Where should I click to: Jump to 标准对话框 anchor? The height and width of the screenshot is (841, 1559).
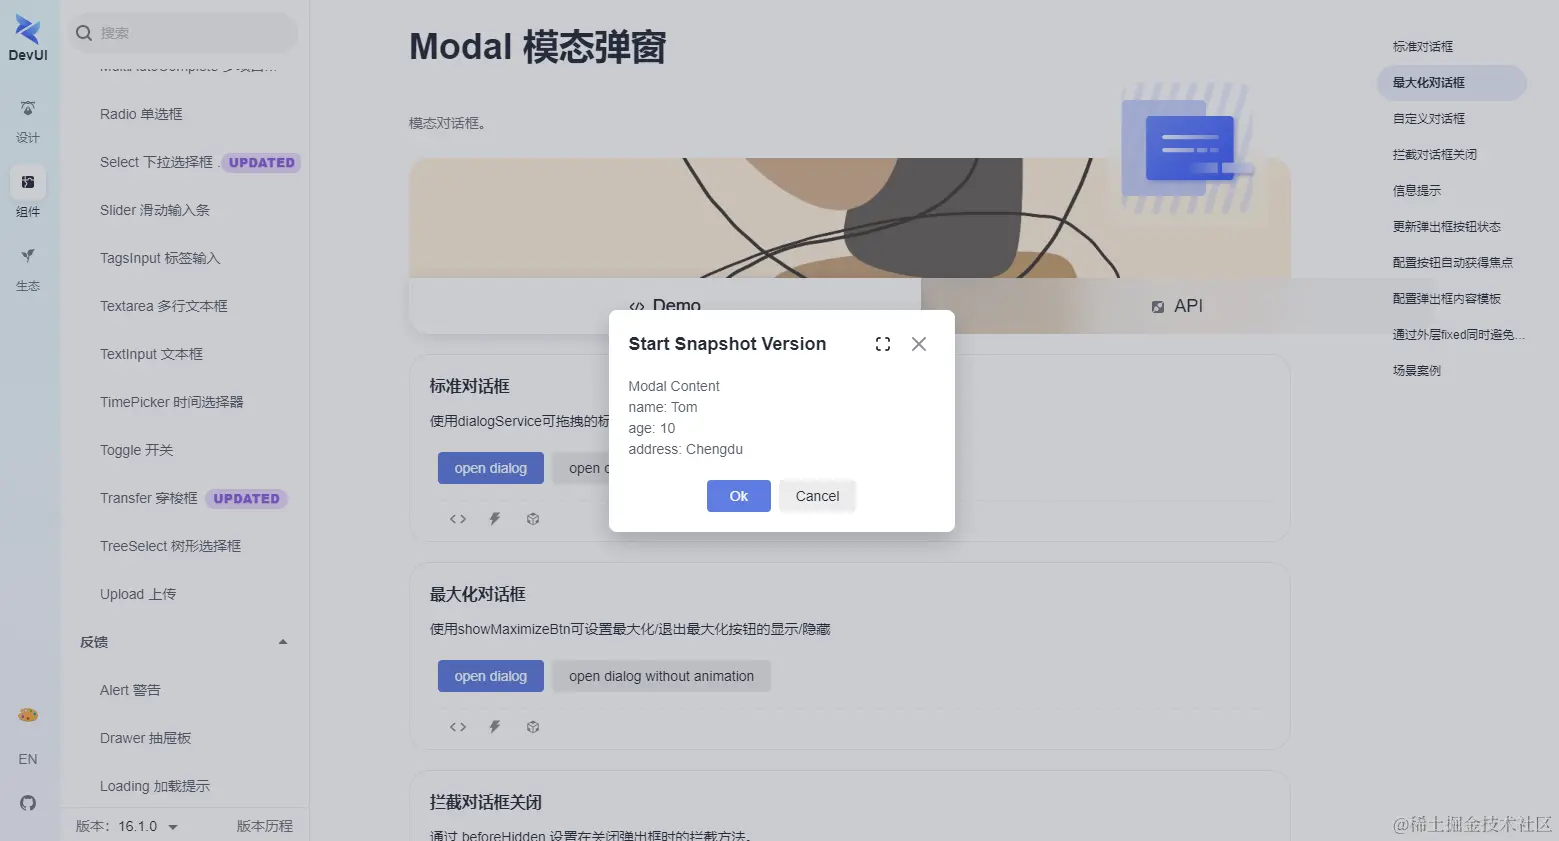click(1423, 47)
